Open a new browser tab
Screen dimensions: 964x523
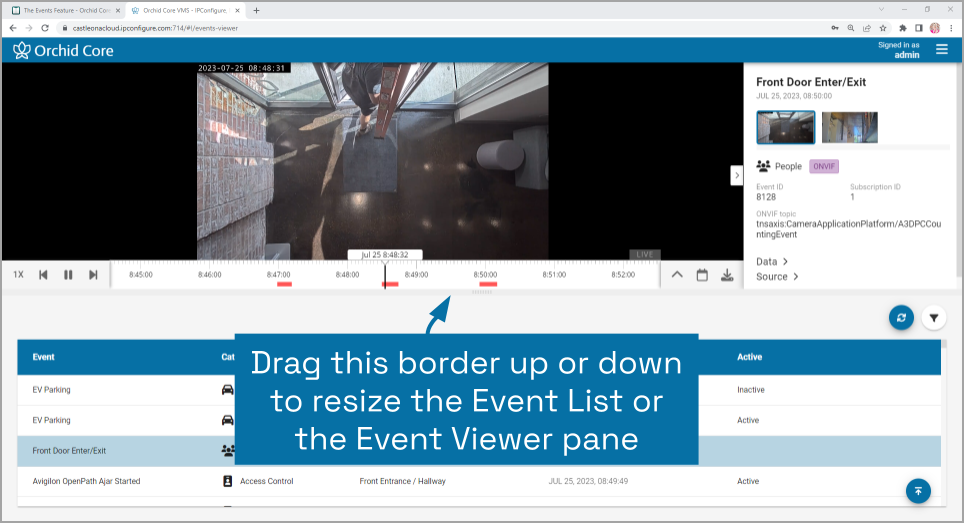coord(256,10)
